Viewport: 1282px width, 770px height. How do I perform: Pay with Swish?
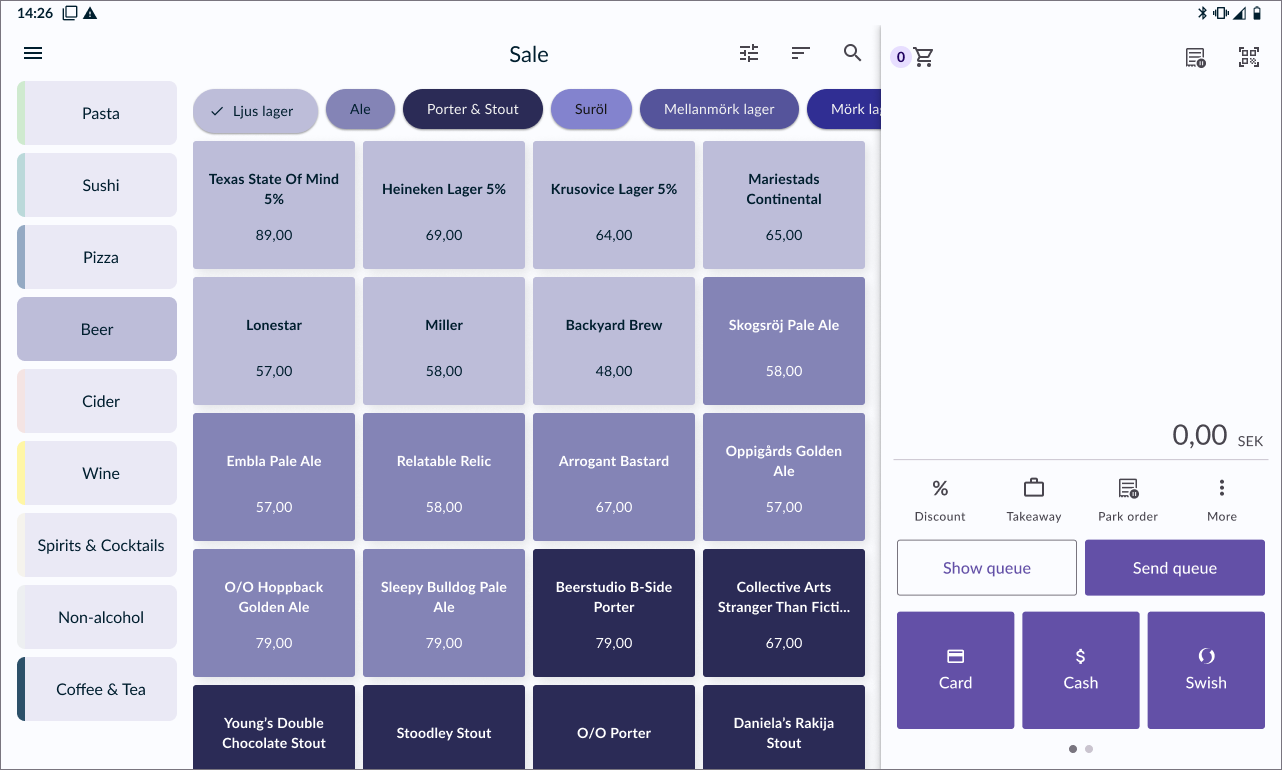point(1206,670)
